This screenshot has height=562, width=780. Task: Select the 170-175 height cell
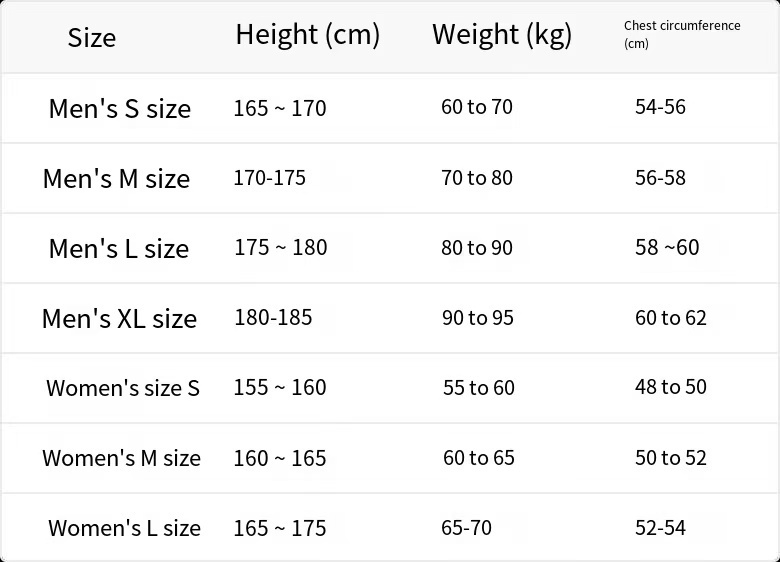269,178
